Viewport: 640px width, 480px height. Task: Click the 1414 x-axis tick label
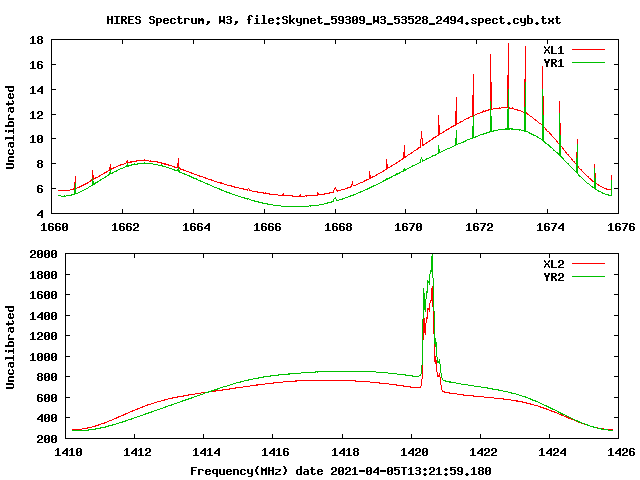tap(207, 452)
